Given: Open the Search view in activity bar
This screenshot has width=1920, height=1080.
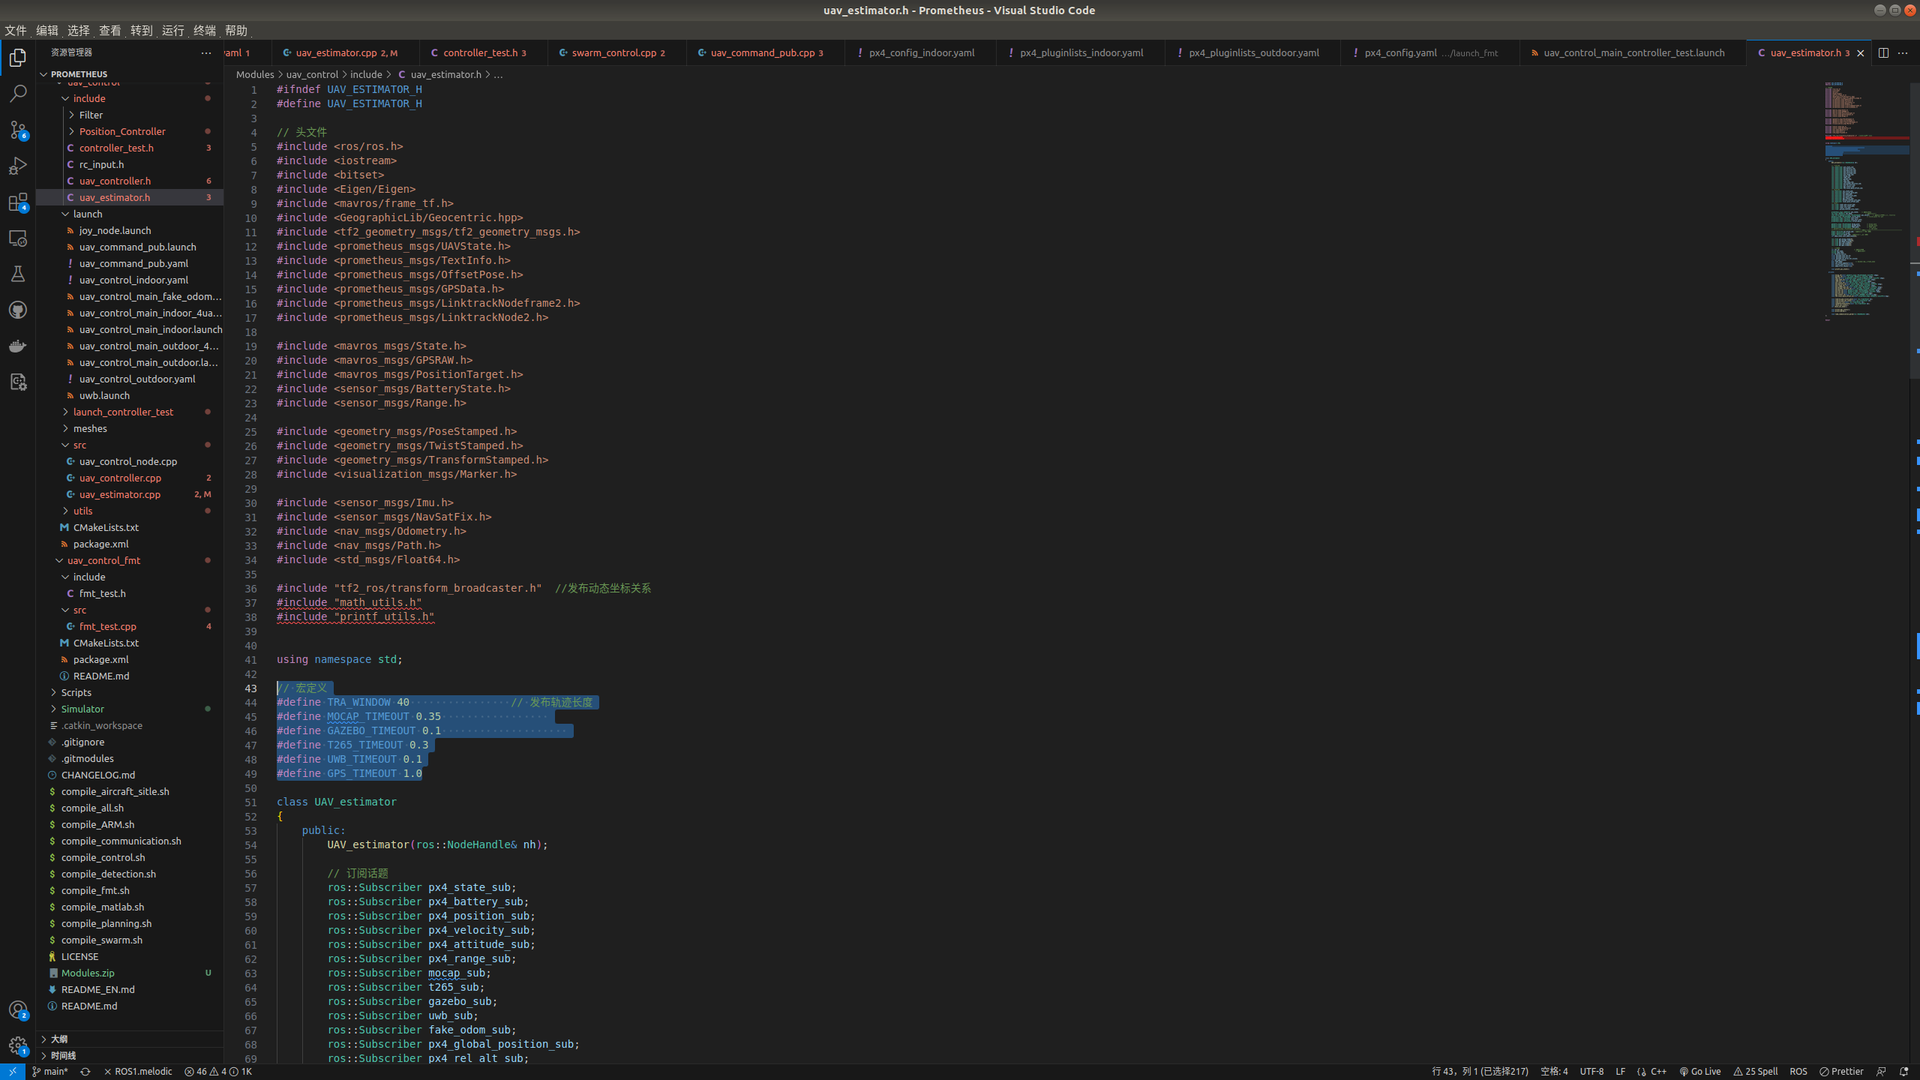Looking at the screenshot, I should point(18,94).
